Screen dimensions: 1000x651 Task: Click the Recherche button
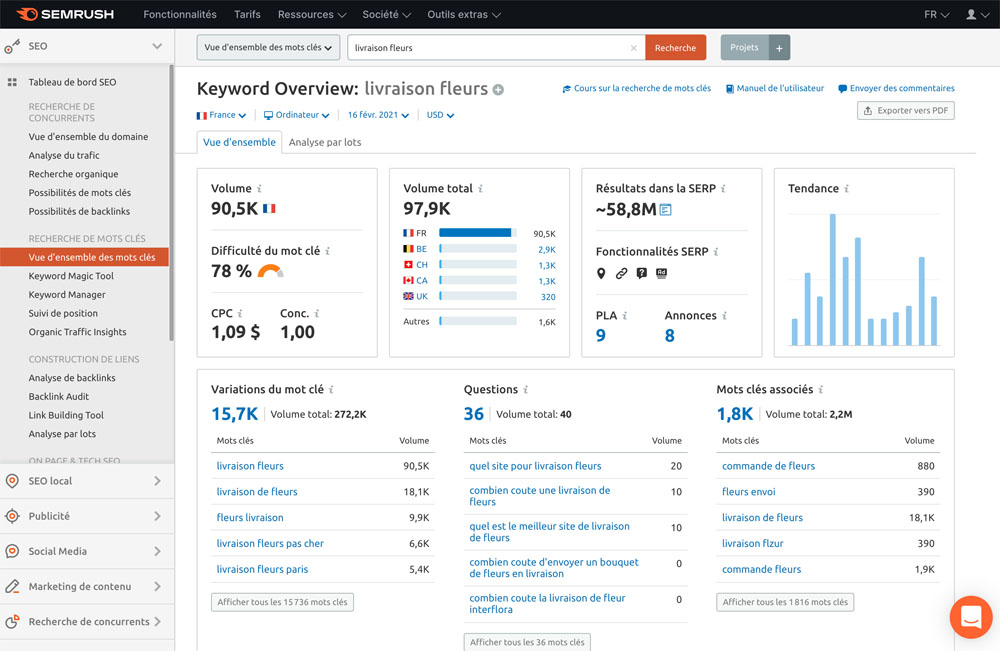coord(675,48)
